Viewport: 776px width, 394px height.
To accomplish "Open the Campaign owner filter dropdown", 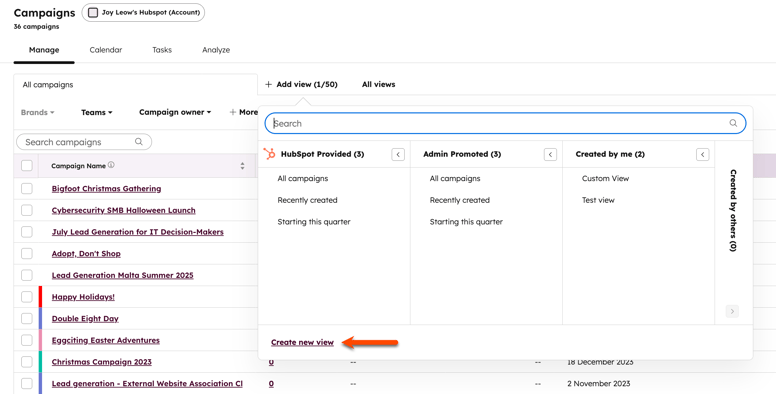I will [175, 112].
